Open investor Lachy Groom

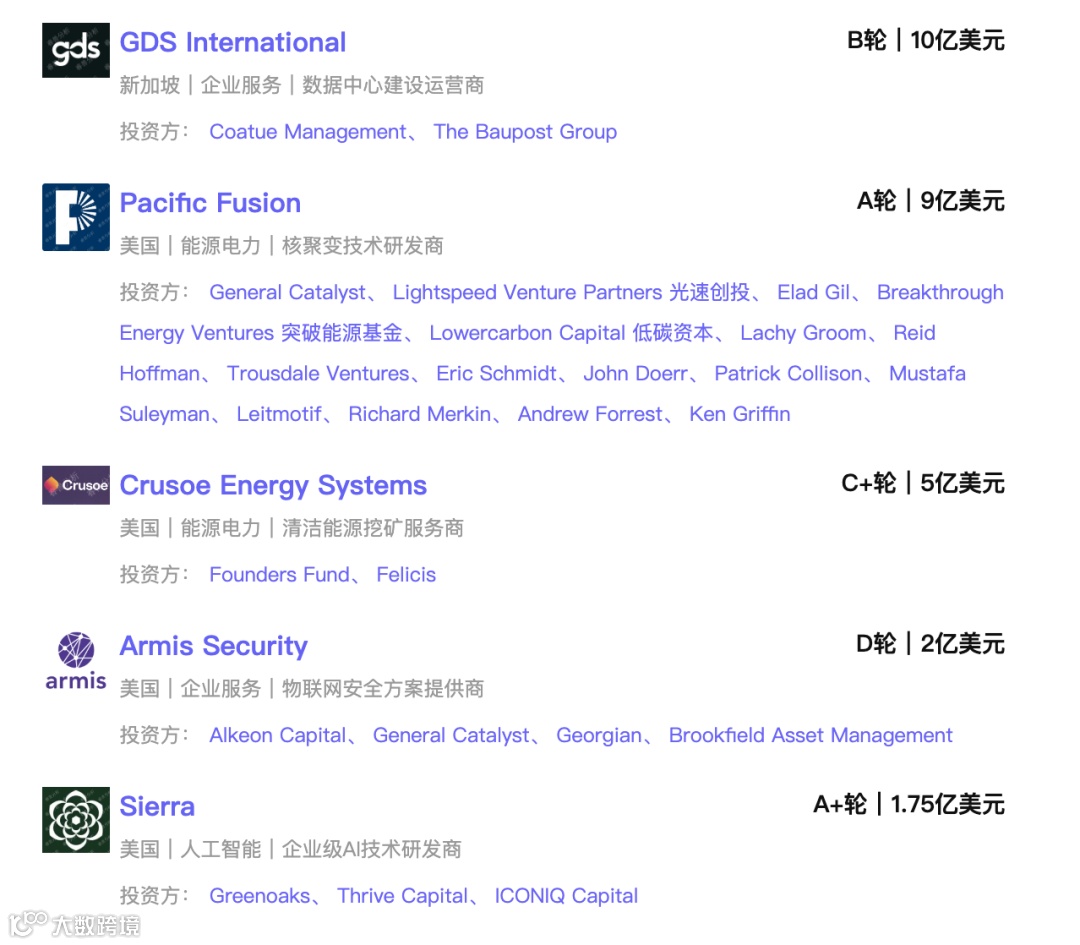803,333
